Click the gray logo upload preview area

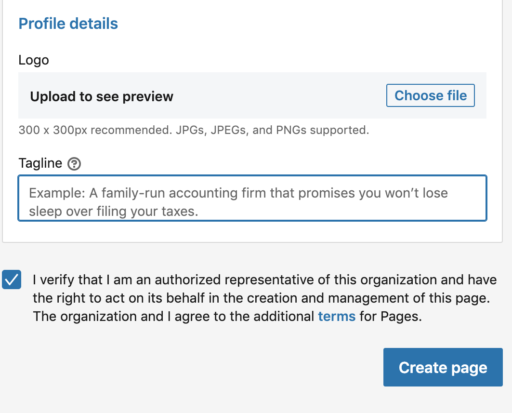(x=252, y=95)
